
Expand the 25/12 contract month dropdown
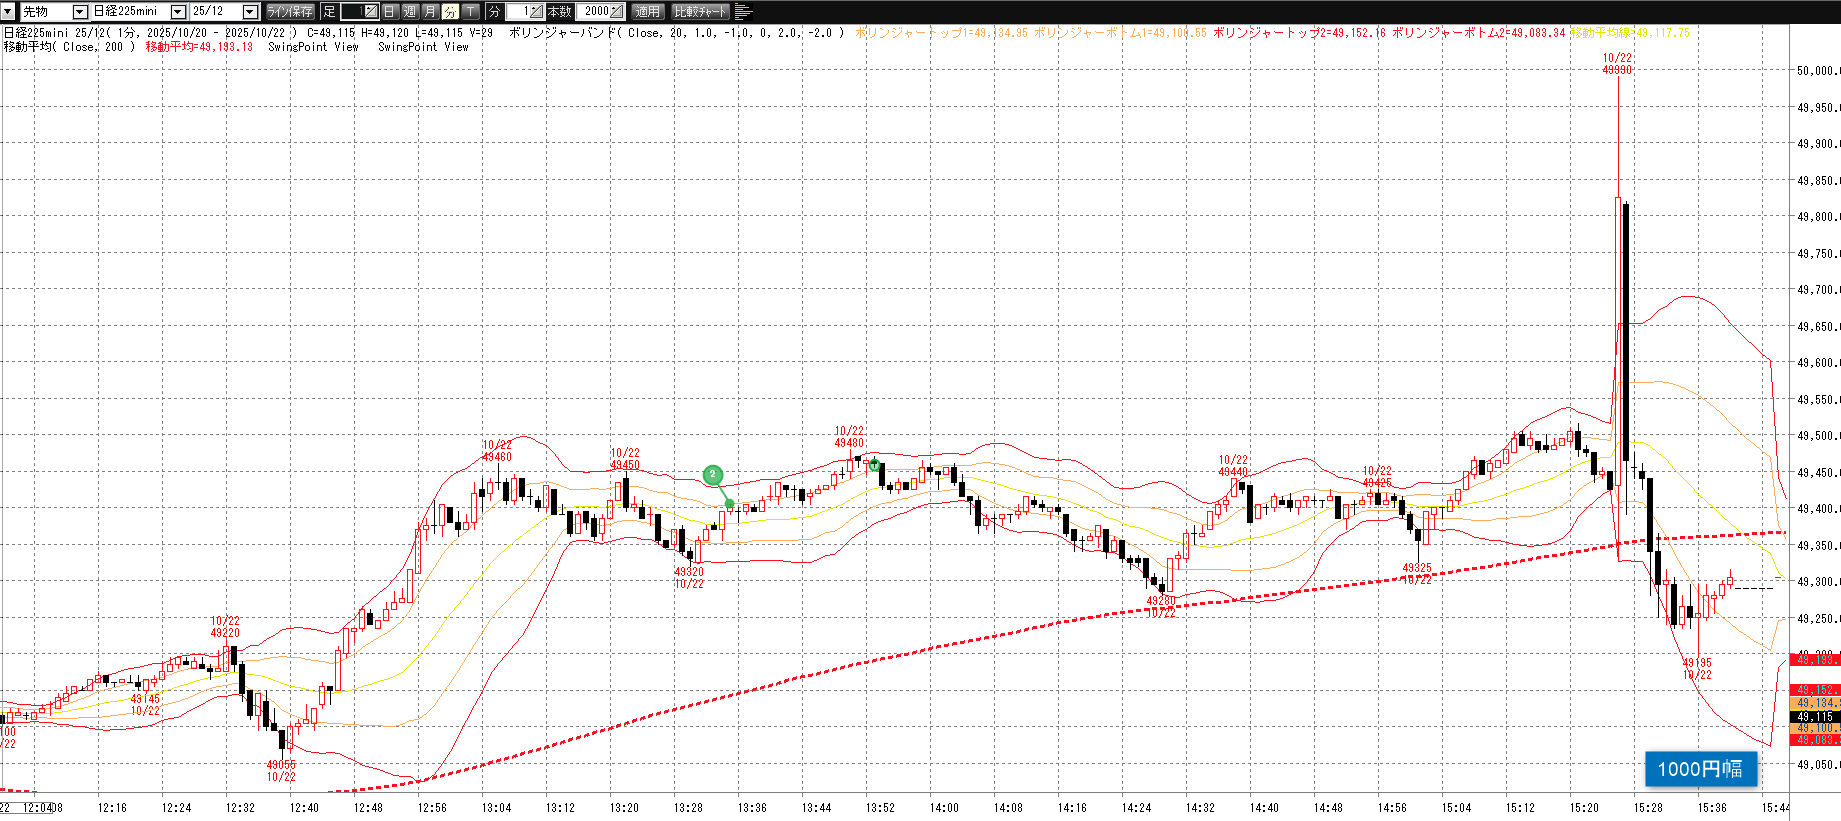(x=250, y=12)
